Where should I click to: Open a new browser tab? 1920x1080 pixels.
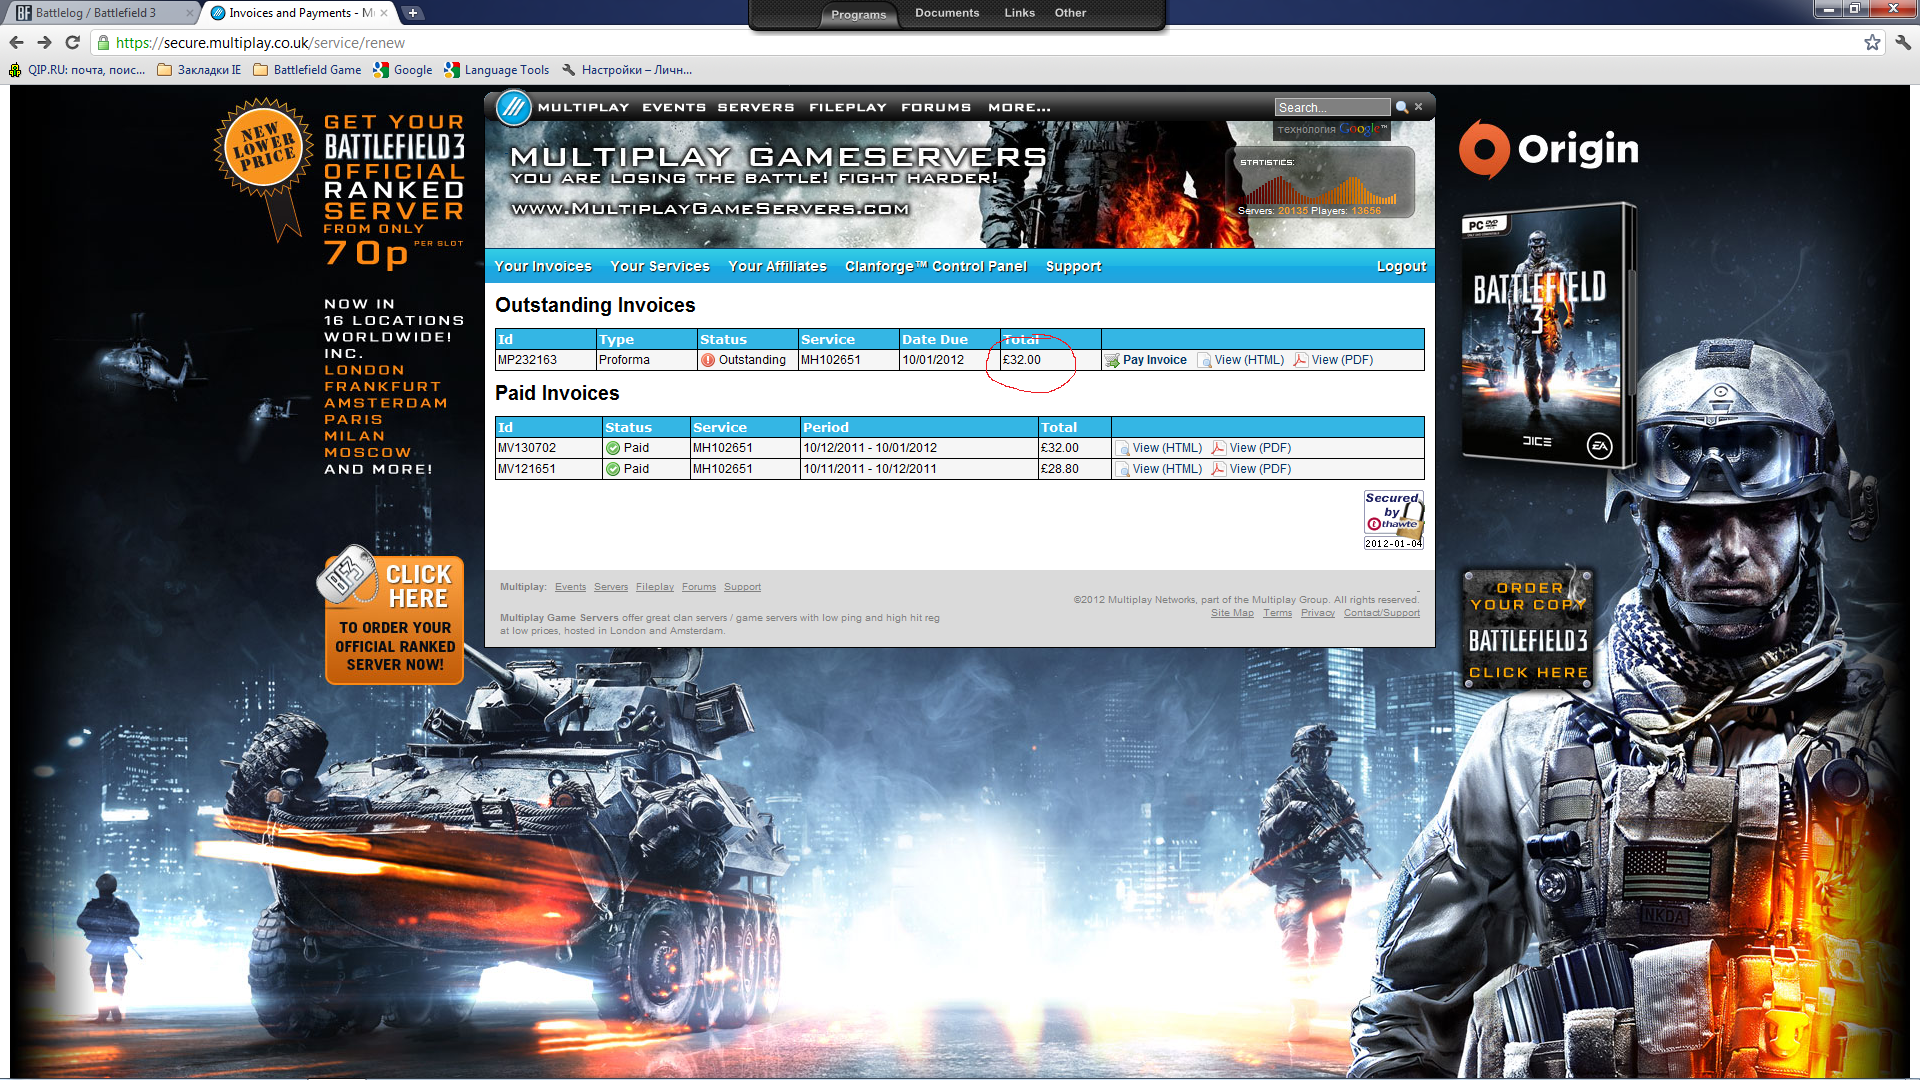click(x=413, y=13)
